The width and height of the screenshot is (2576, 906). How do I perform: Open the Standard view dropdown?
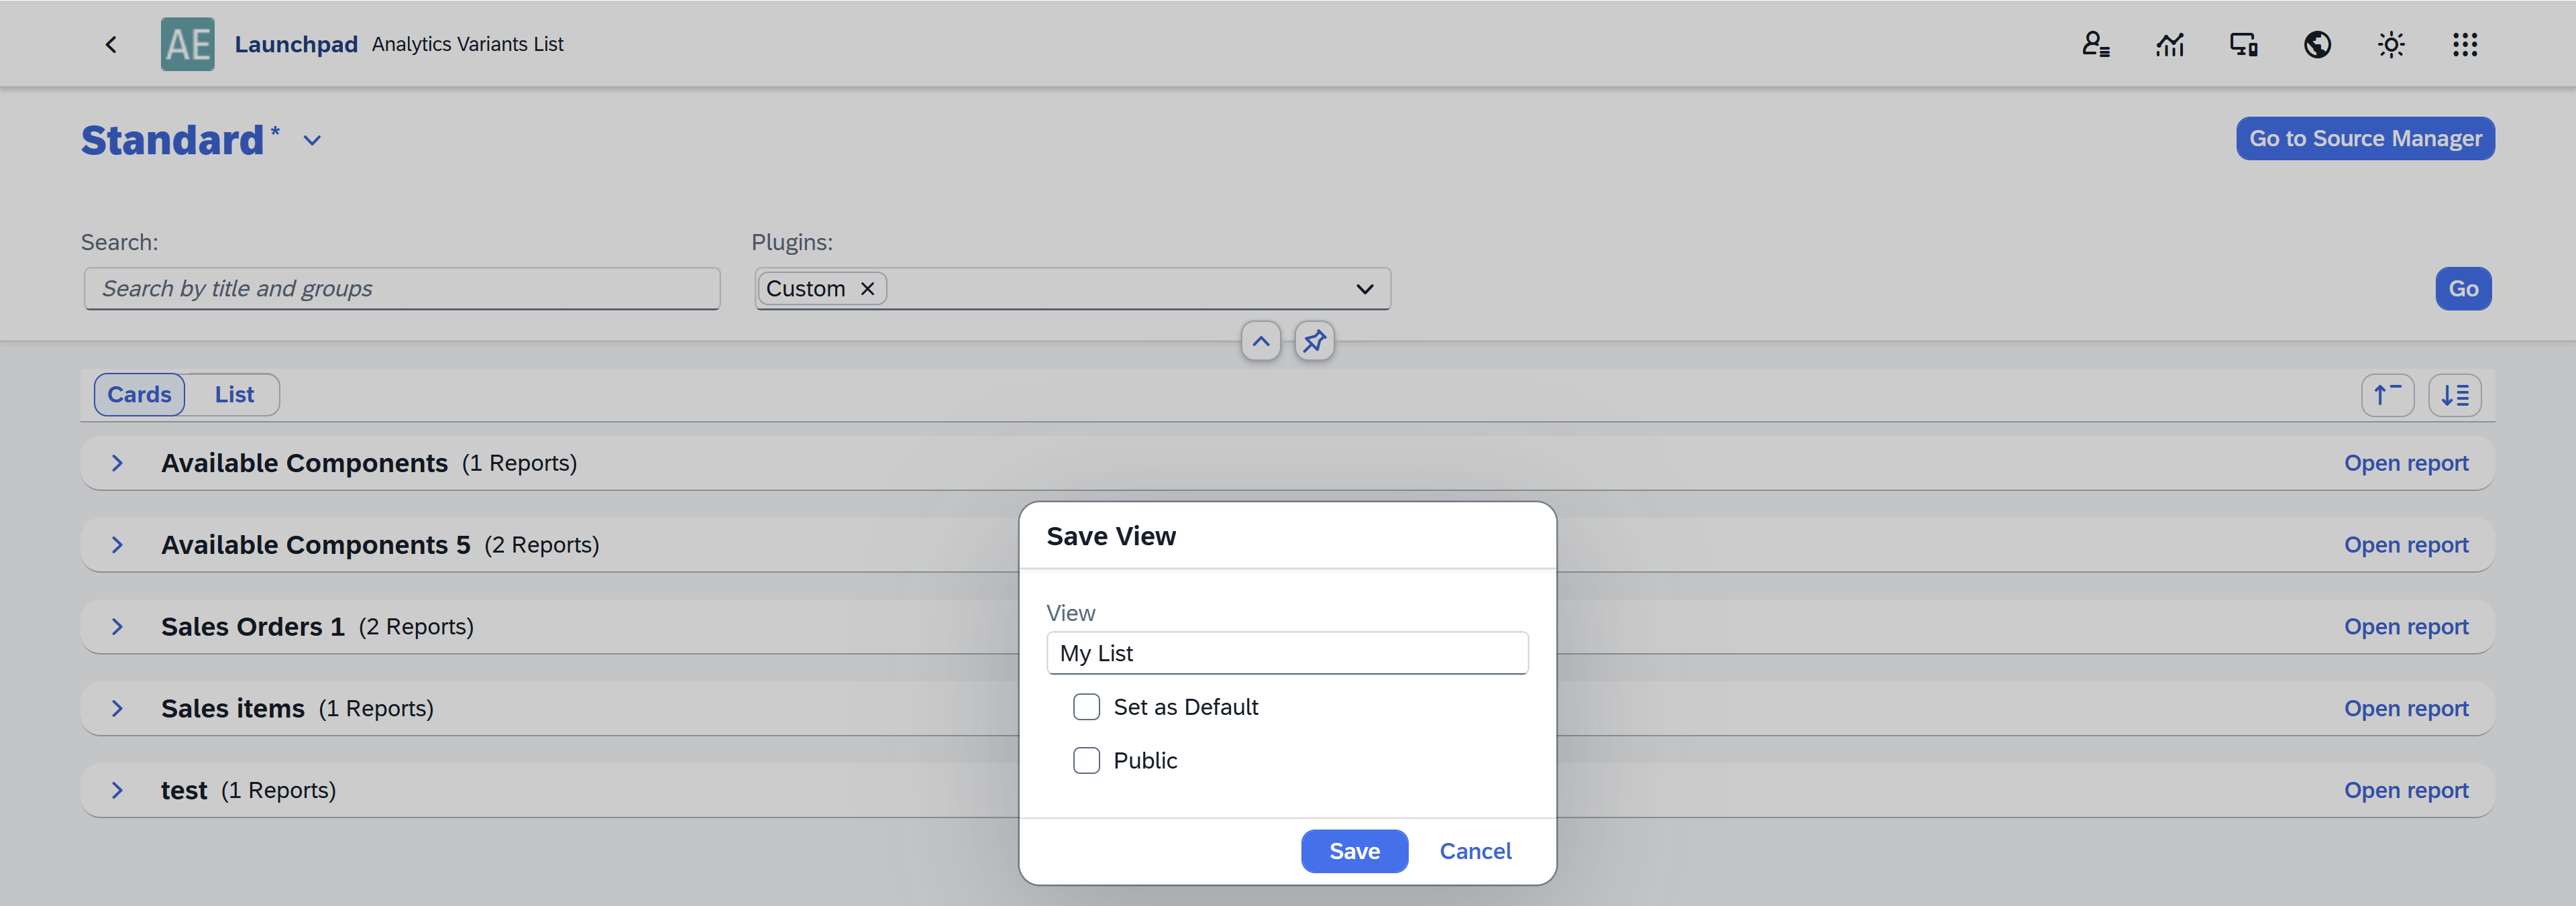[x=311, y=141]
